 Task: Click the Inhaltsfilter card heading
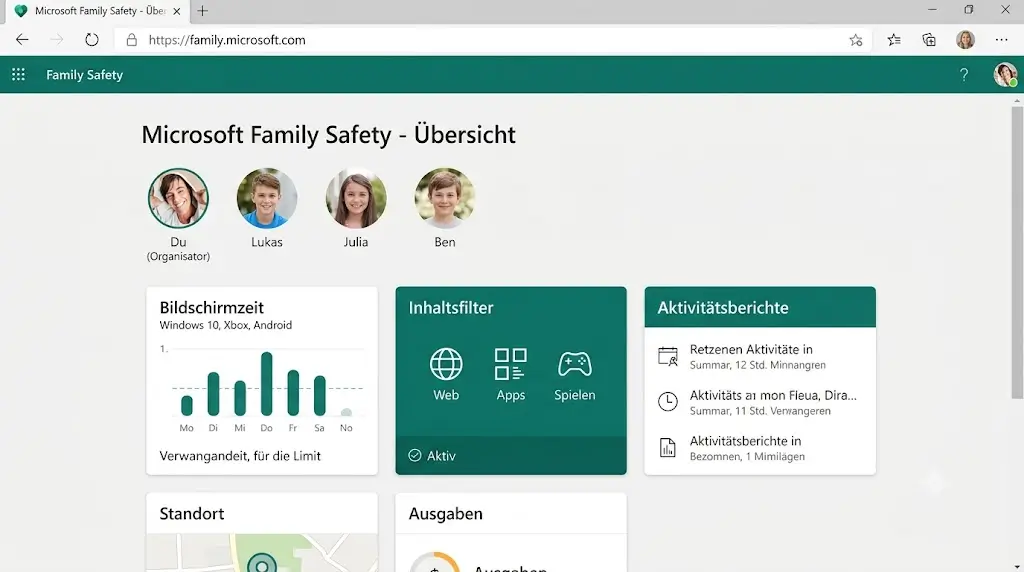pyautogui.click(x=451, y=308)
